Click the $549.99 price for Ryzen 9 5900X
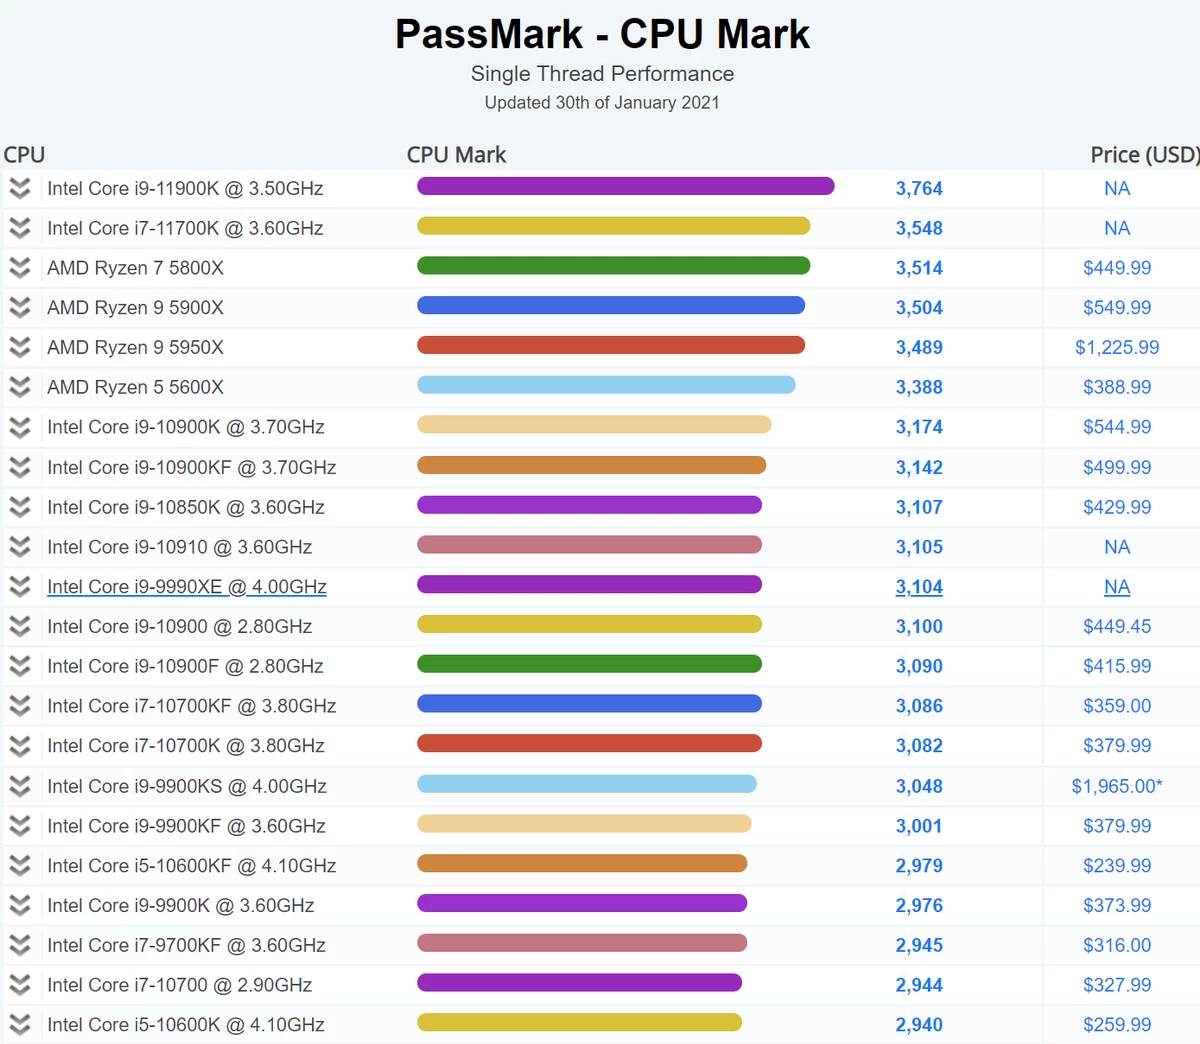Screen dimensions: 1200x1044 click(1117, 308)
